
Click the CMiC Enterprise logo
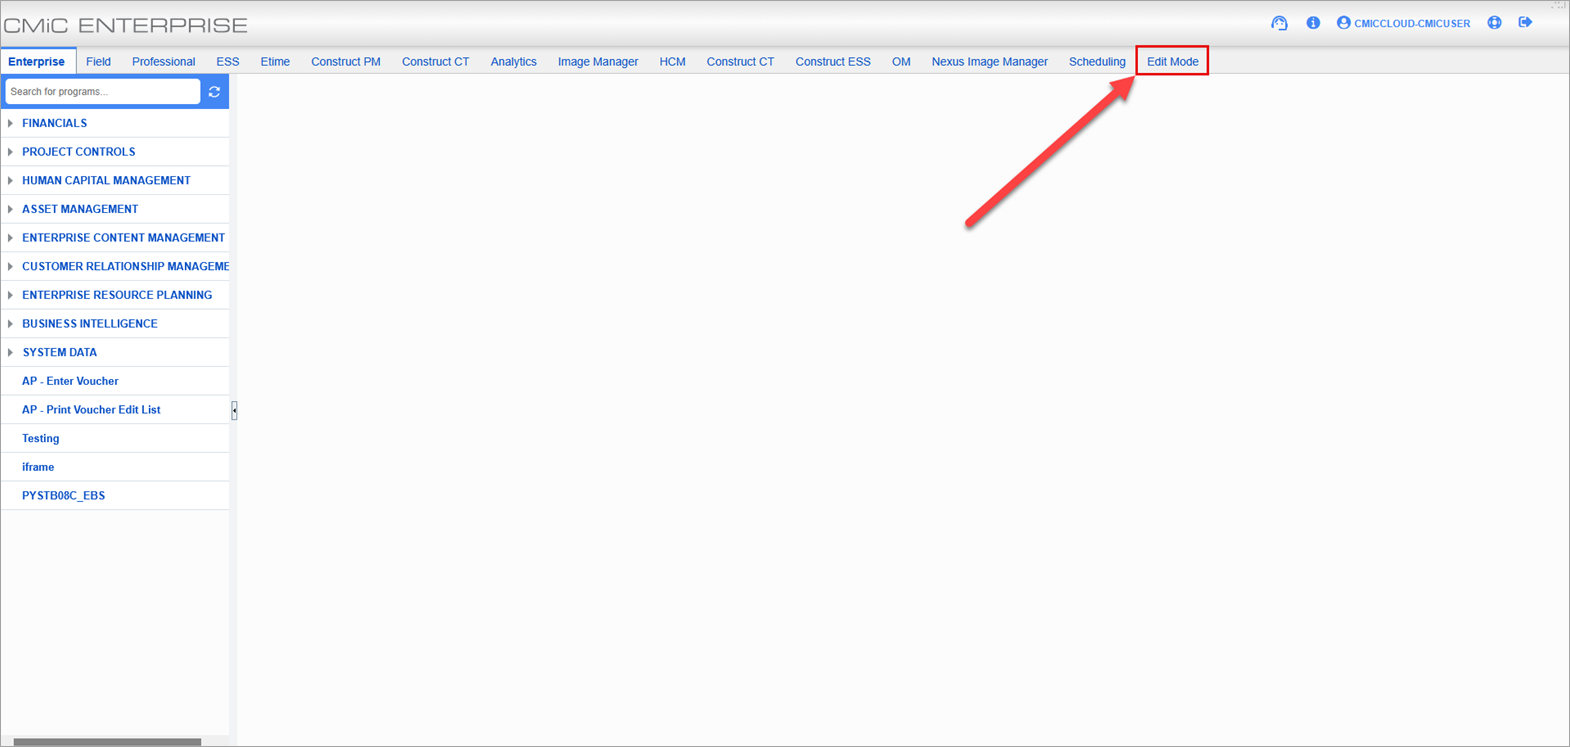[x=126, y=25]
